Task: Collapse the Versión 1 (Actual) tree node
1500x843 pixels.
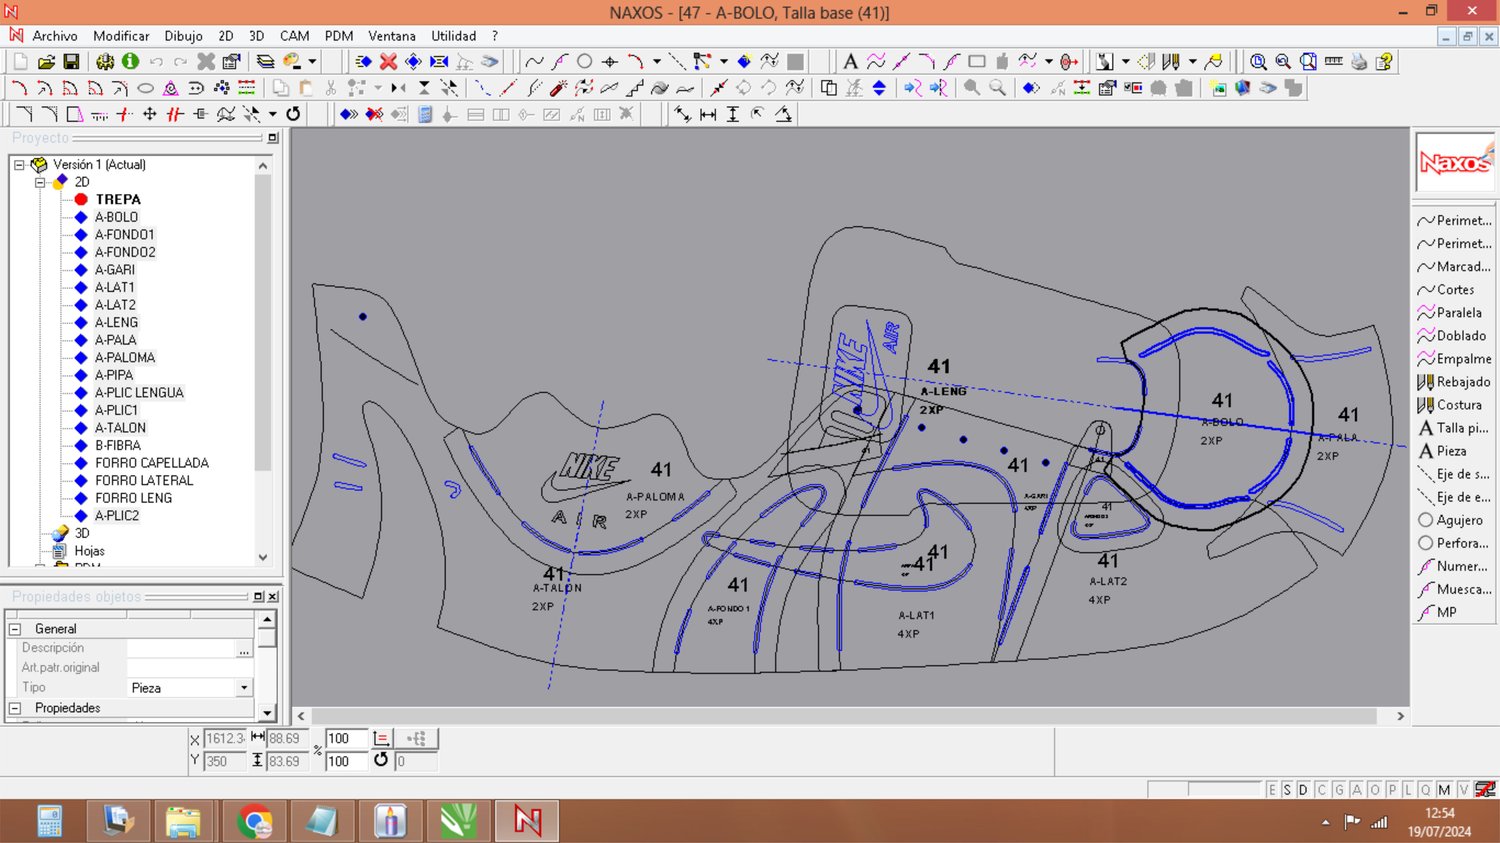Action: (x=19, y=165)
